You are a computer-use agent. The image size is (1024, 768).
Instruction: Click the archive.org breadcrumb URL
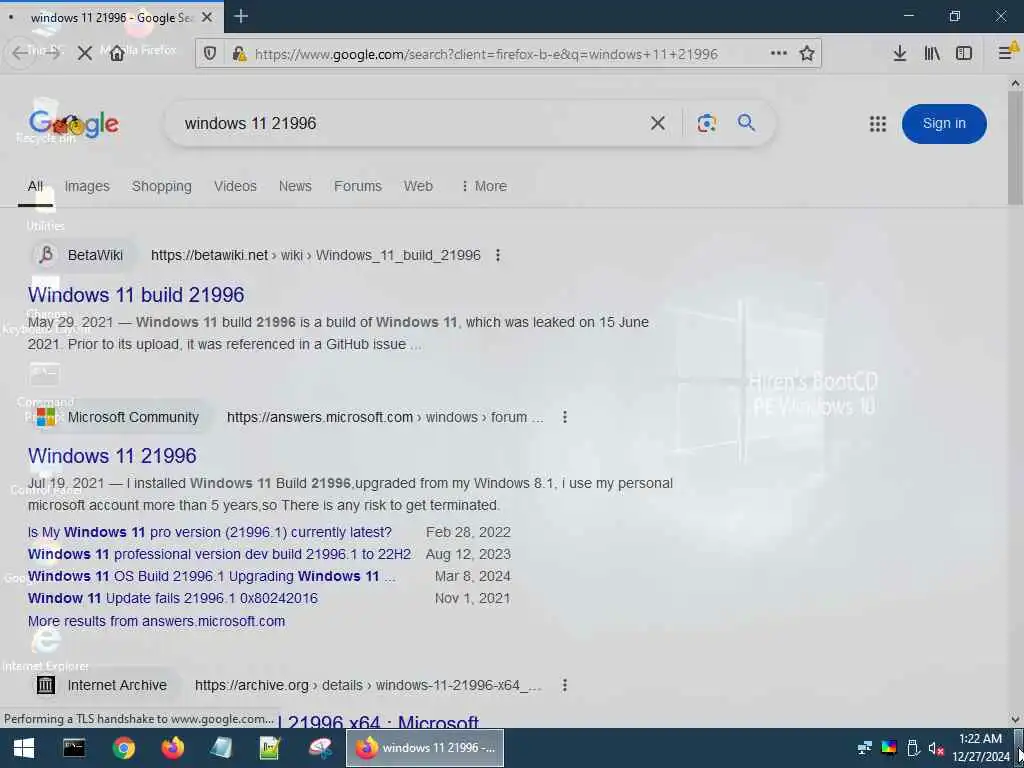368,685
